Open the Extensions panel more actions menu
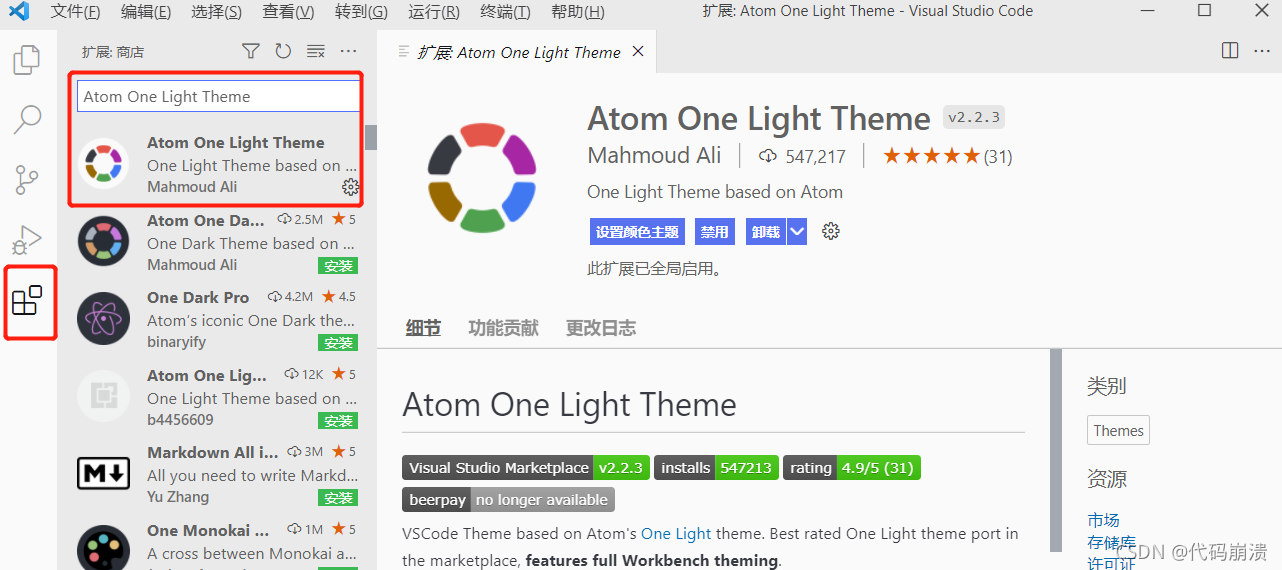 [x=348, y=51]
